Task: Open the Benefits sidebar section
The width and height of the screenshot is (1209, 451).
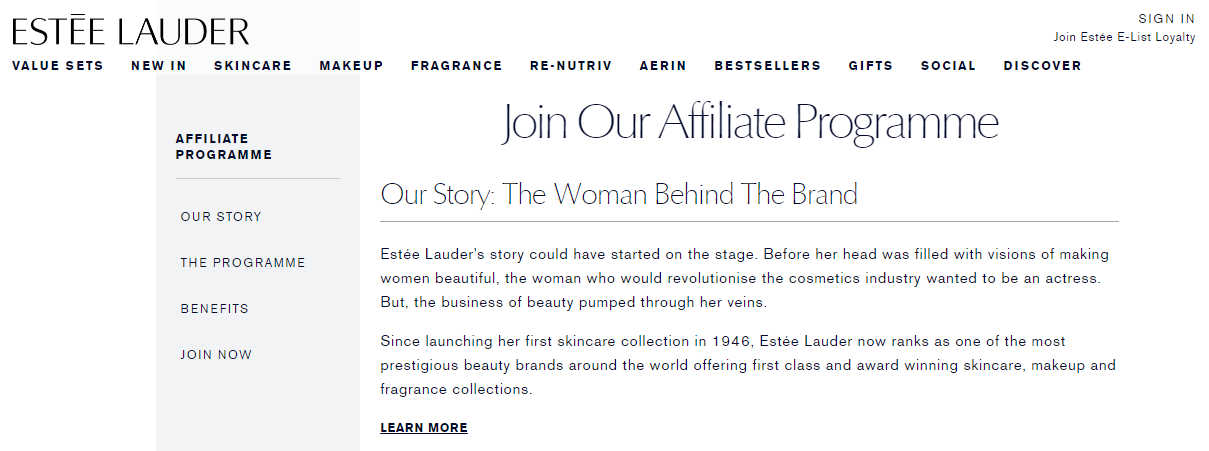Action: (x=215, y=309)
